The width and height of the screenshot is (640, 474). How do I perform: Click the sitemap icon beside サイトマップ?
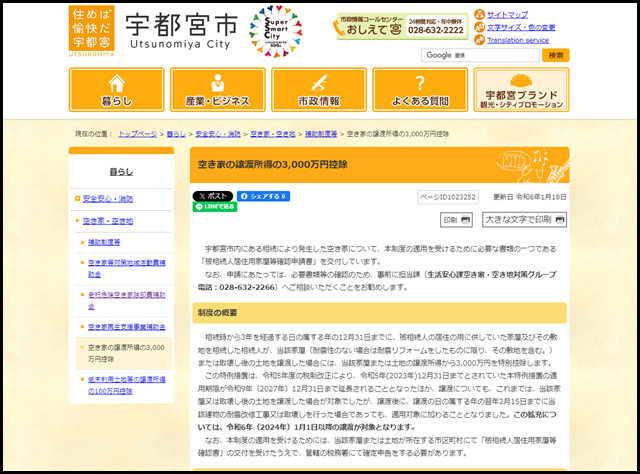pos(479,15)
